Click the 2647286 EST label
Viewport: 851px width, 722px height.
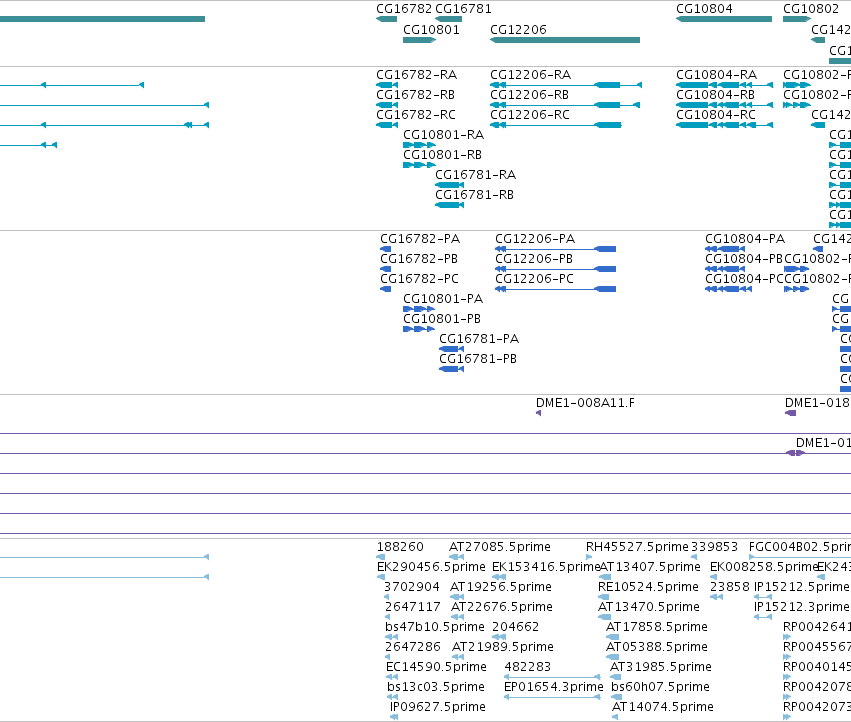pos(413,647)
